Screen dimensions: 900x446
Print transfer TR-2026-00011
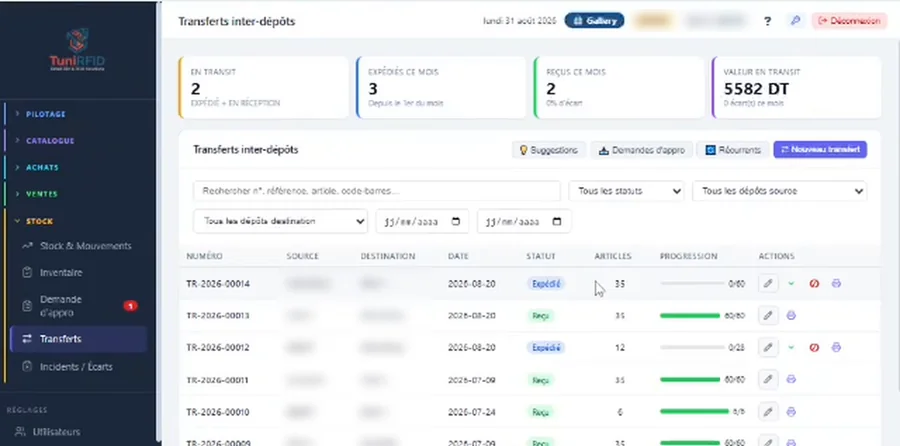pyautogui.click(x=791, y=380)
